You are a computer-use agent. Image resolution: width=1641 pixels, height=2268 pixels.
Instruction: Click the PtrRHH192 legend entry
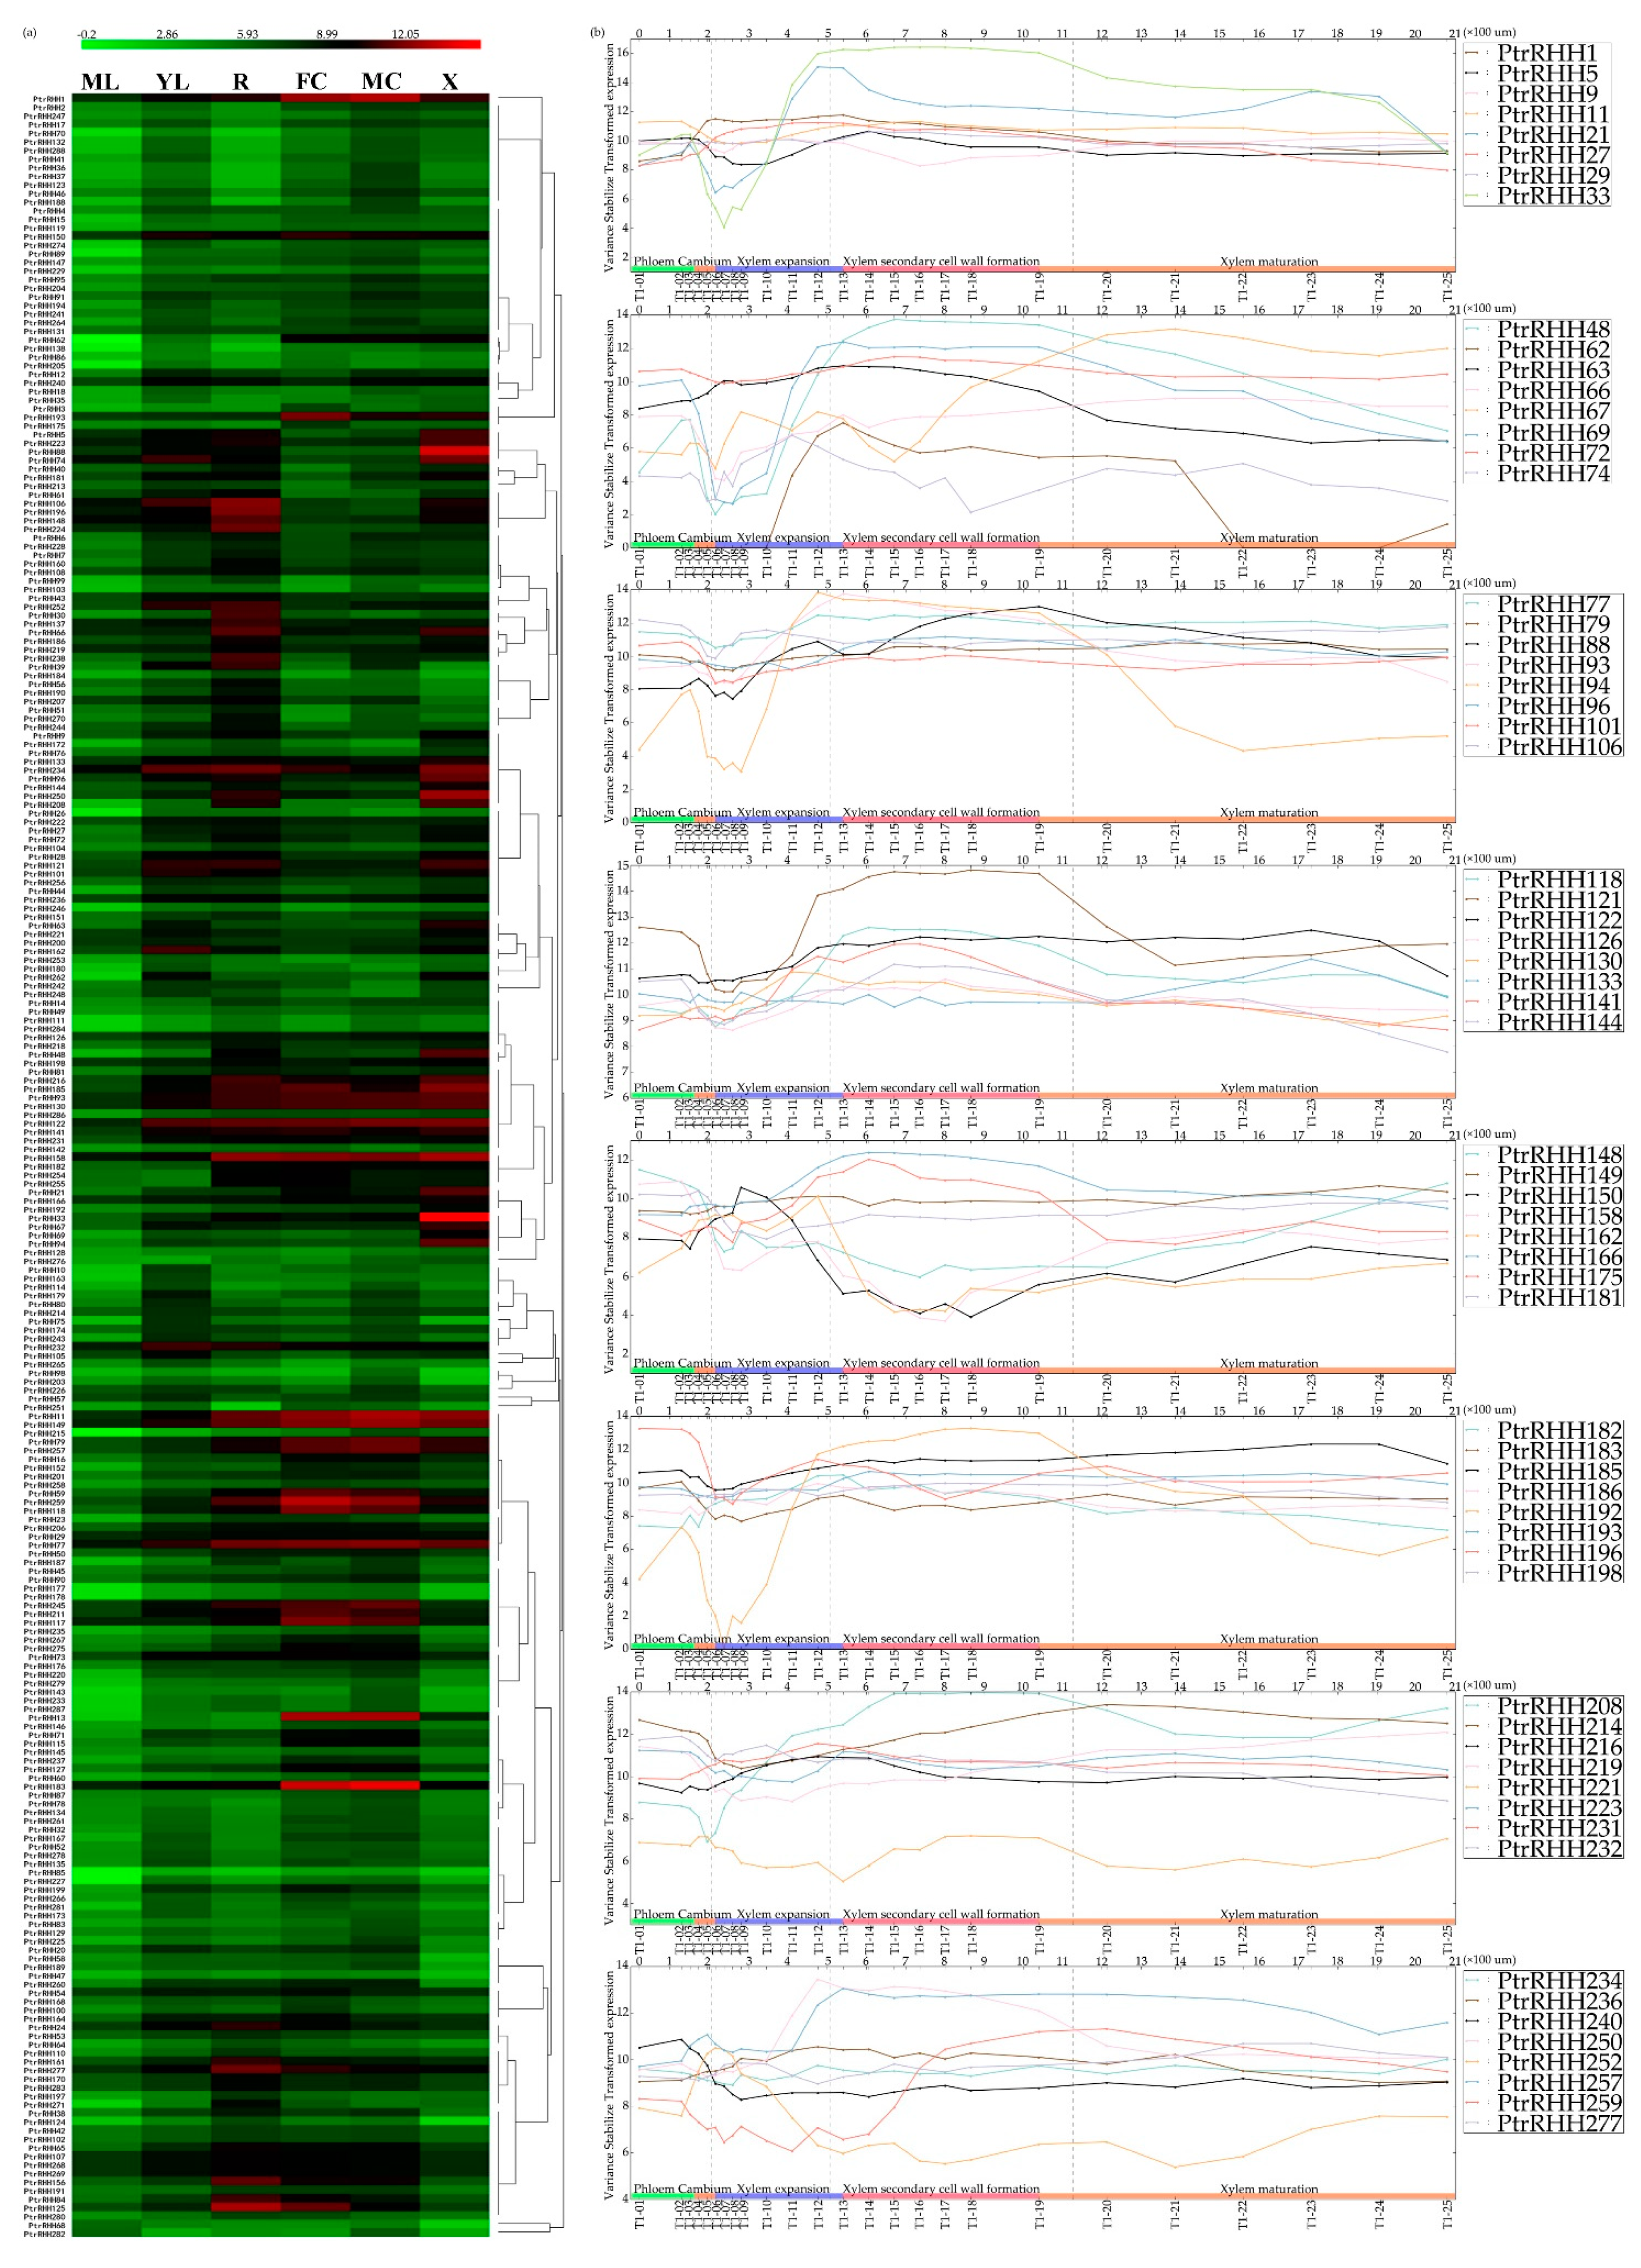point(1559,1512)
